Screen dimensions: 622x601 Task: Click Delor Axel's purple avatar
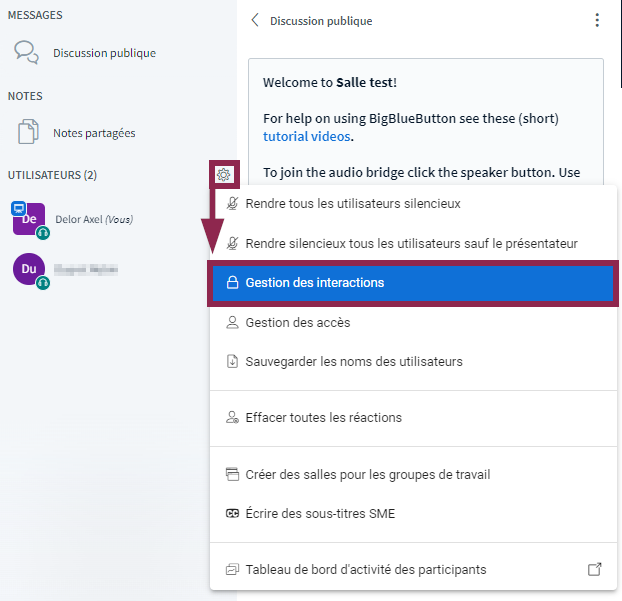point(28,219)
